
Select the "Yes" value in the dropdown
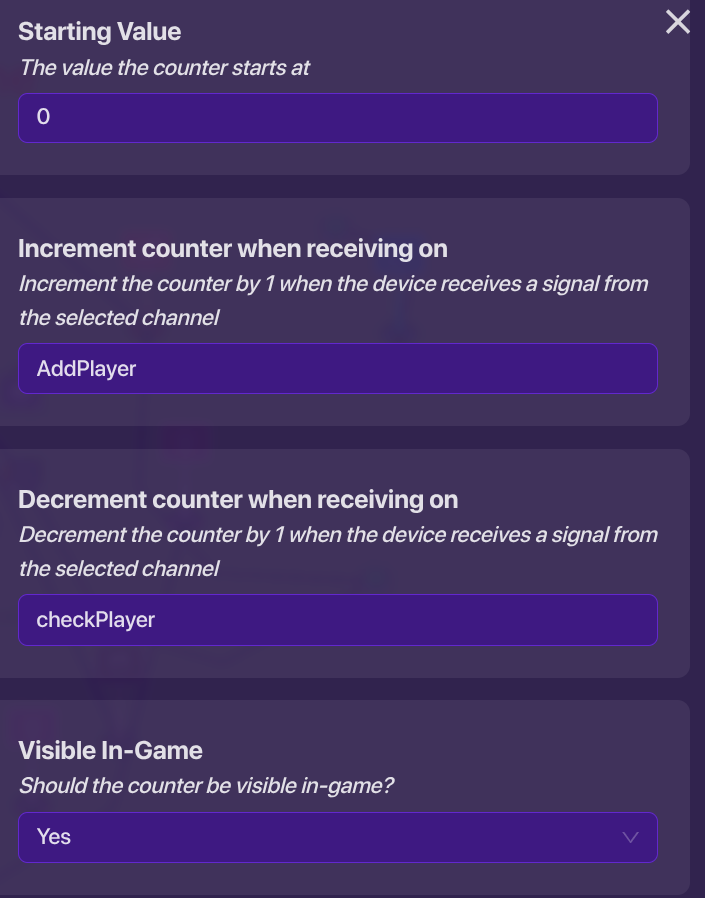(54, 837)
